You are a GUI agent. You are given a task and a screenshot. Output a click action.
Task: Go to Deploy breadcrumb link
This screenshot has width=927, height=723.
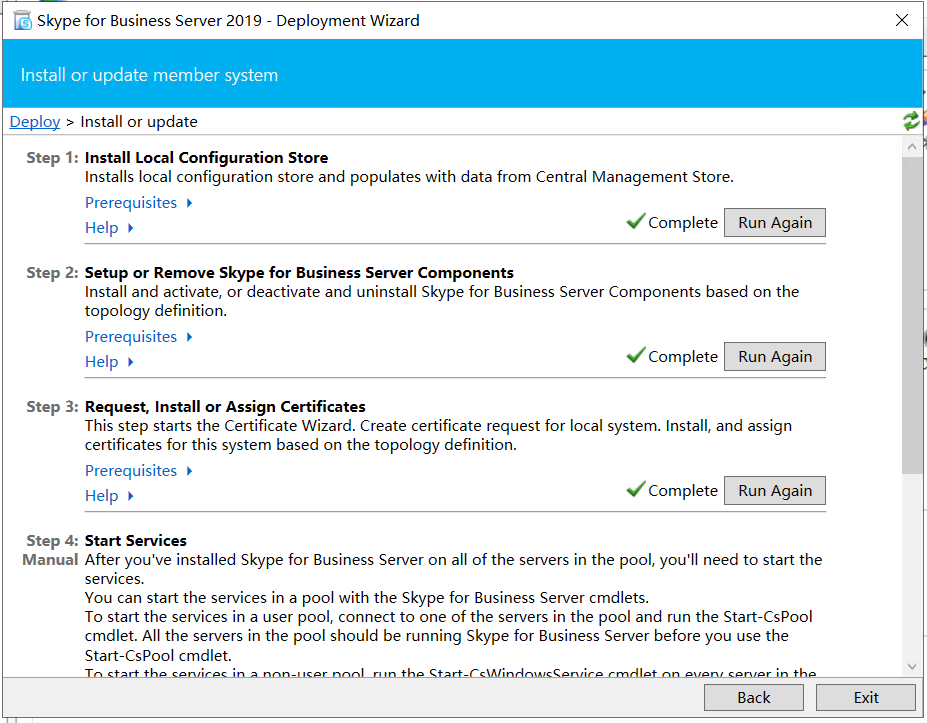[x=35, y=122]
